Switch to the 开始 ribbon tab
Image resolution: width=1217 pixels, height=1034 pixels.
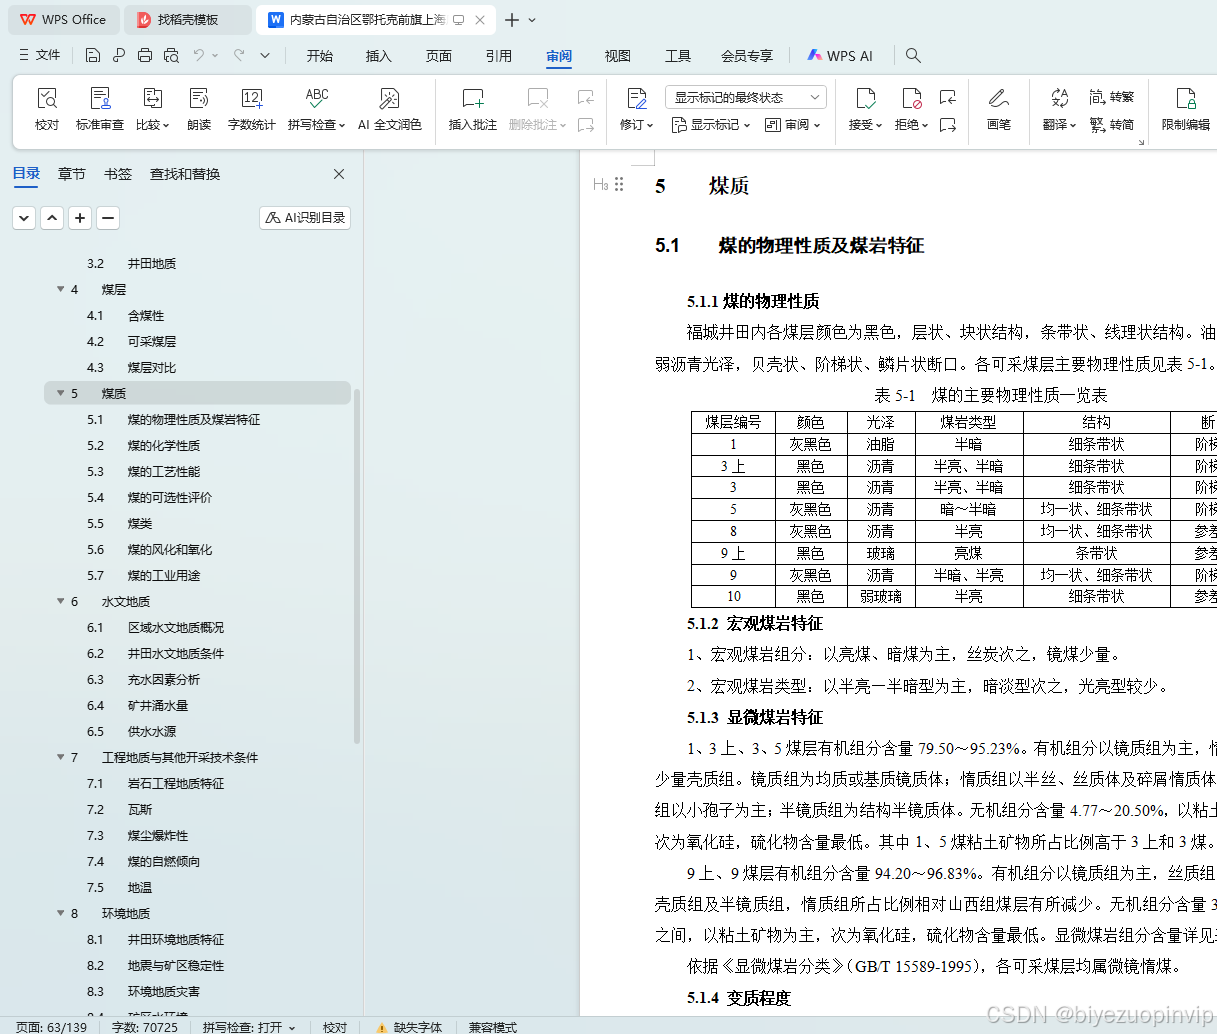pos(320,56)
